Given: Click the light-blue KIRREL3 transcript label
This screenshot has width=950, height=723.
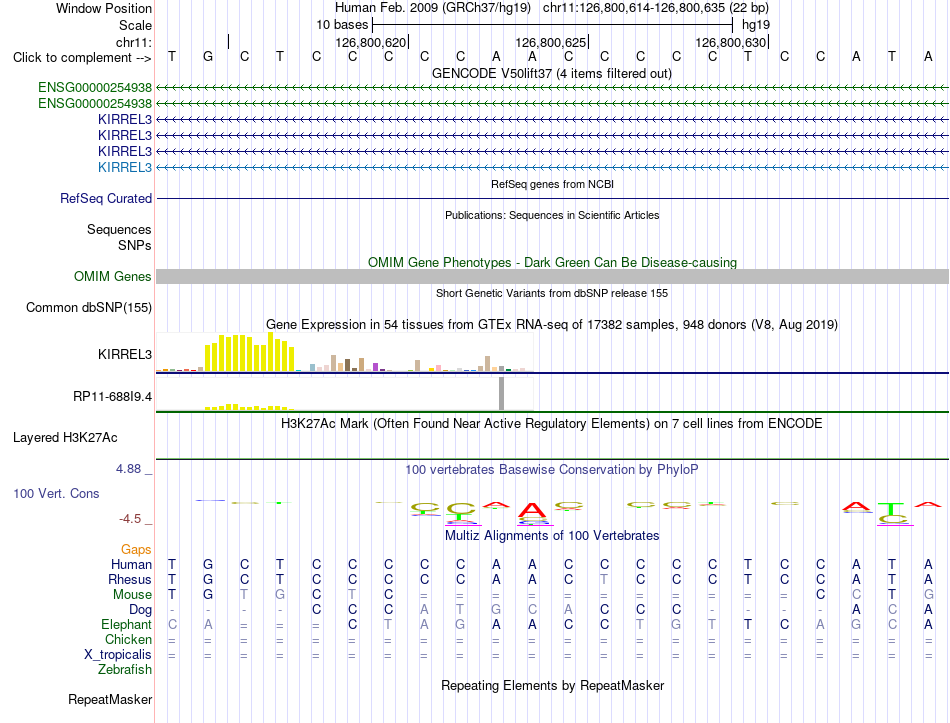Looking at the screenshot, I should point(125,167).
